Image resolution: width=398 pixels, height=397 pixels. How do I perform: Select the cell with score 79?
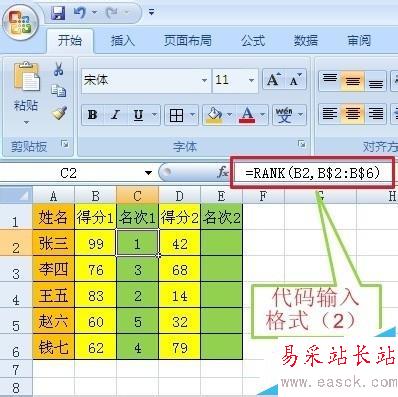tap(180, 347)
